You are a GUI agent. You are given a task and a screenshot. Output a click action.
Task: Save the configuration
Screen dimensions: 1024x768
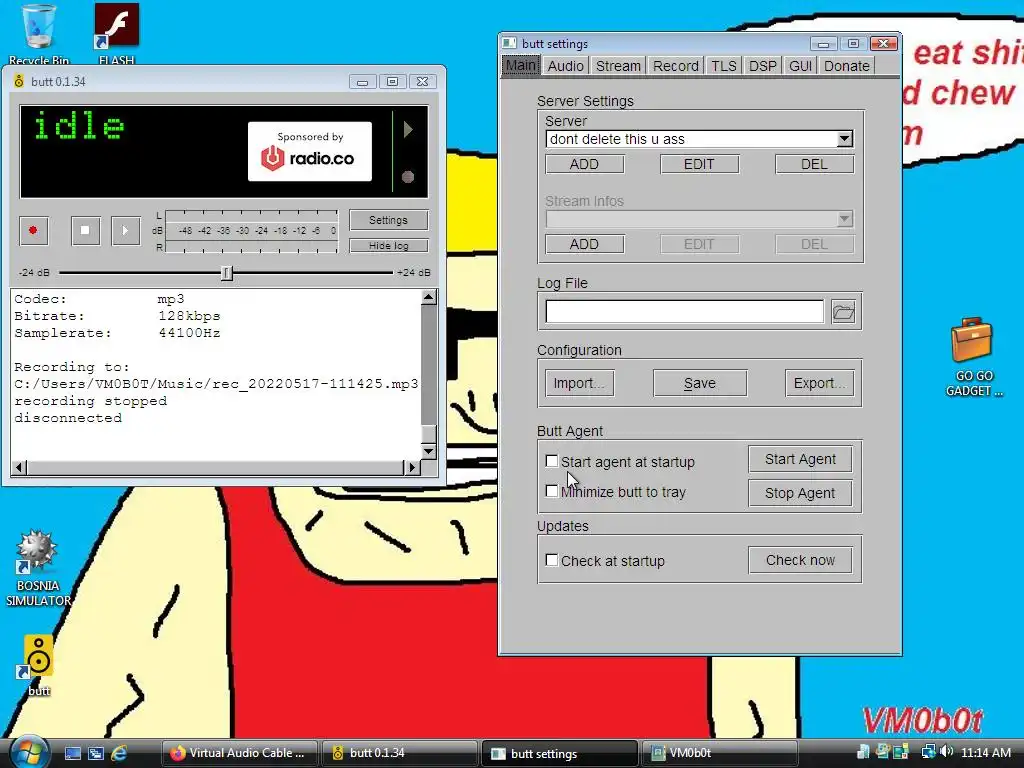[x=700, y=383]
